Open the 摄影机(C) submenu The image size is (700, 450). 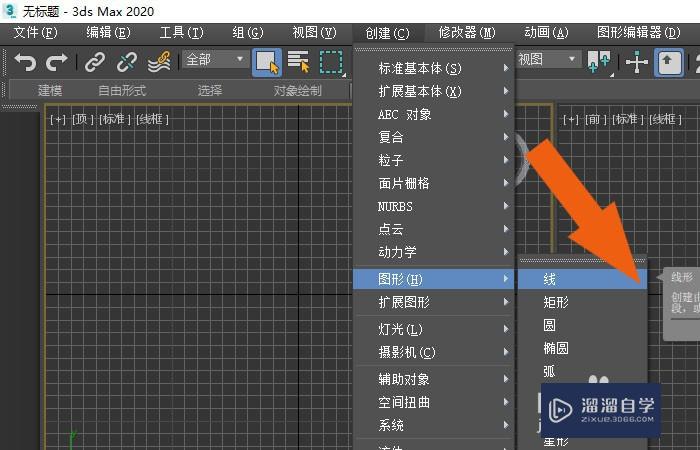pyautogui.click(x=433, y=352)
